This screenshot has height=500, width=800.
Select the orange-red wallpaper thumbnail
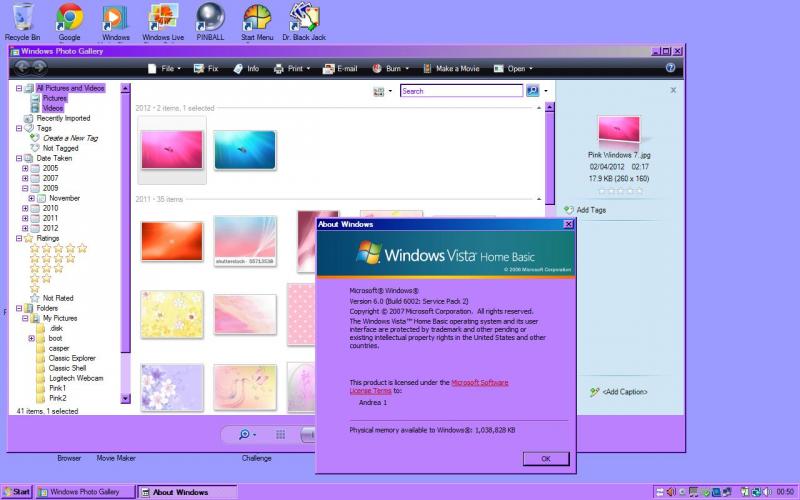[x=172, y=241]
